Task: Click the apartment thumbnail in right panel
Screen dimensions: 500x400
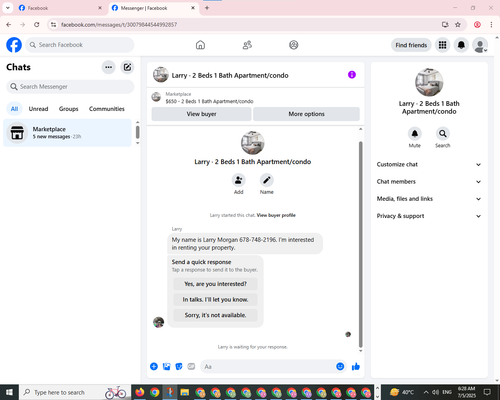Action: (429, 82)
